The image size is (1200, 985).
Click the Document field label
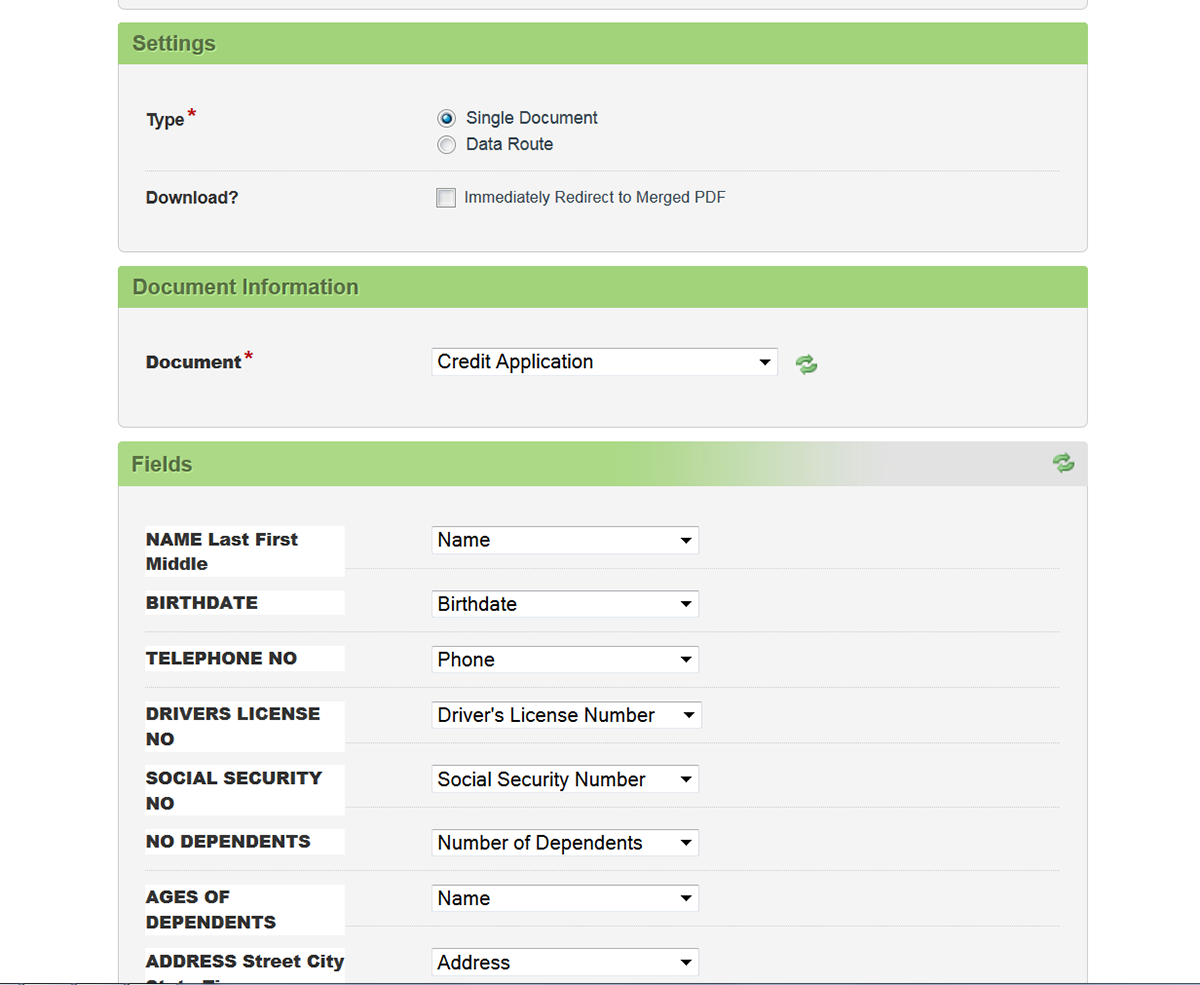194,362
